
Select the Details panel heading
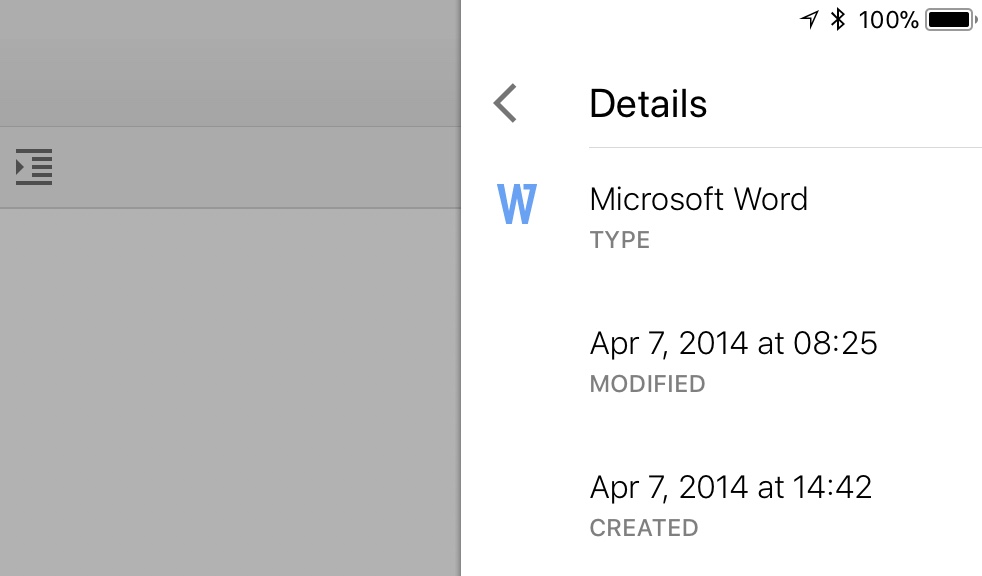coord(648,103)
